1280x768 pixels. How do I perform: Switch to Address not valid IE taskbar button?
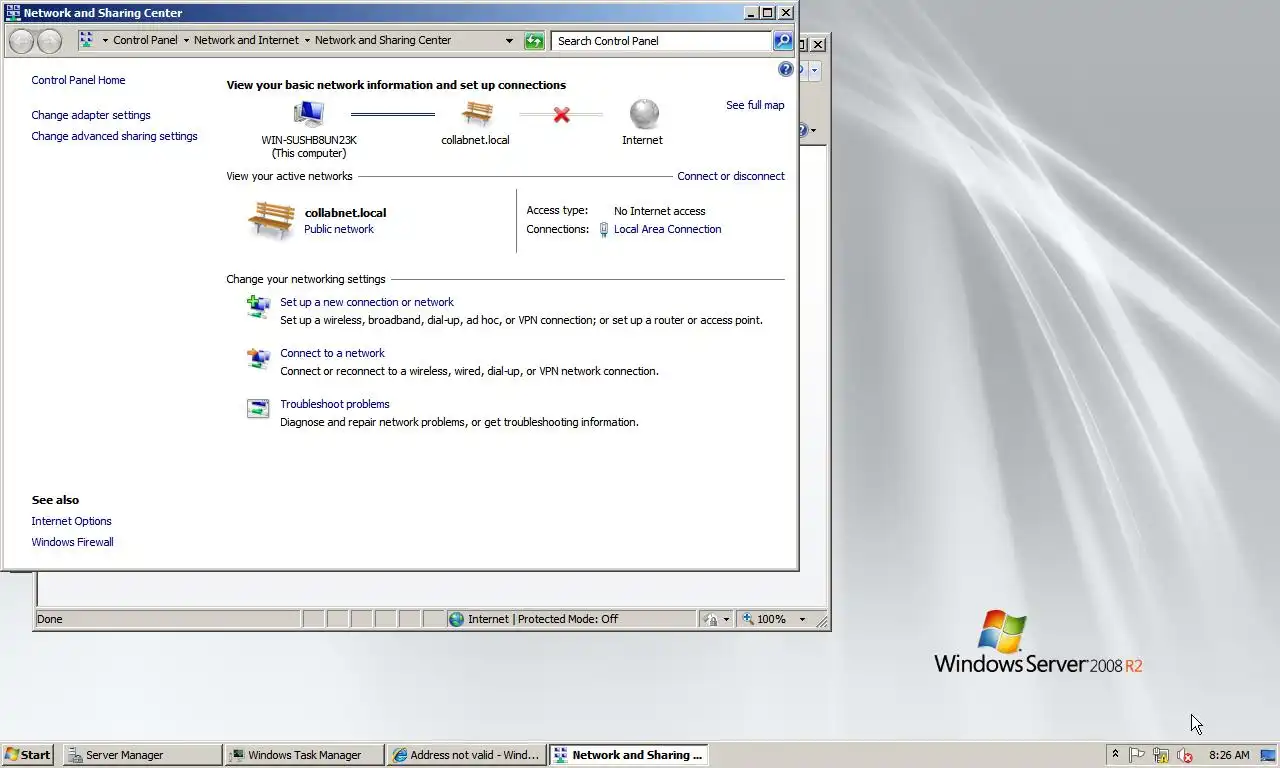pyautogui.click(x=467, y=755)
